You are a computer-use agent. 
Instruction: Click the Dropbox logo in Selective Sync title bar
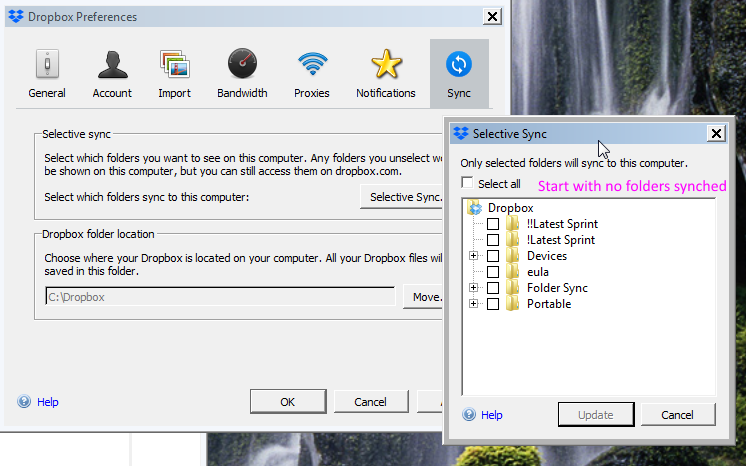tap(461, 134)
